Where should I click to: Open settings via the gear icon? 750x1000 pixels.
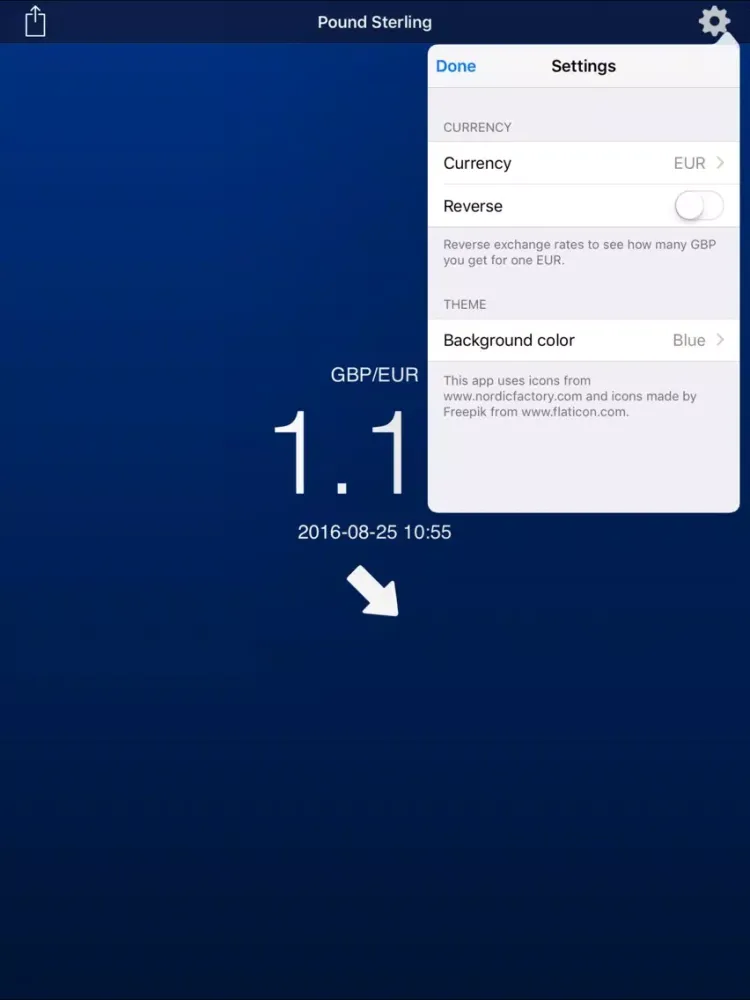click(714, 22)
